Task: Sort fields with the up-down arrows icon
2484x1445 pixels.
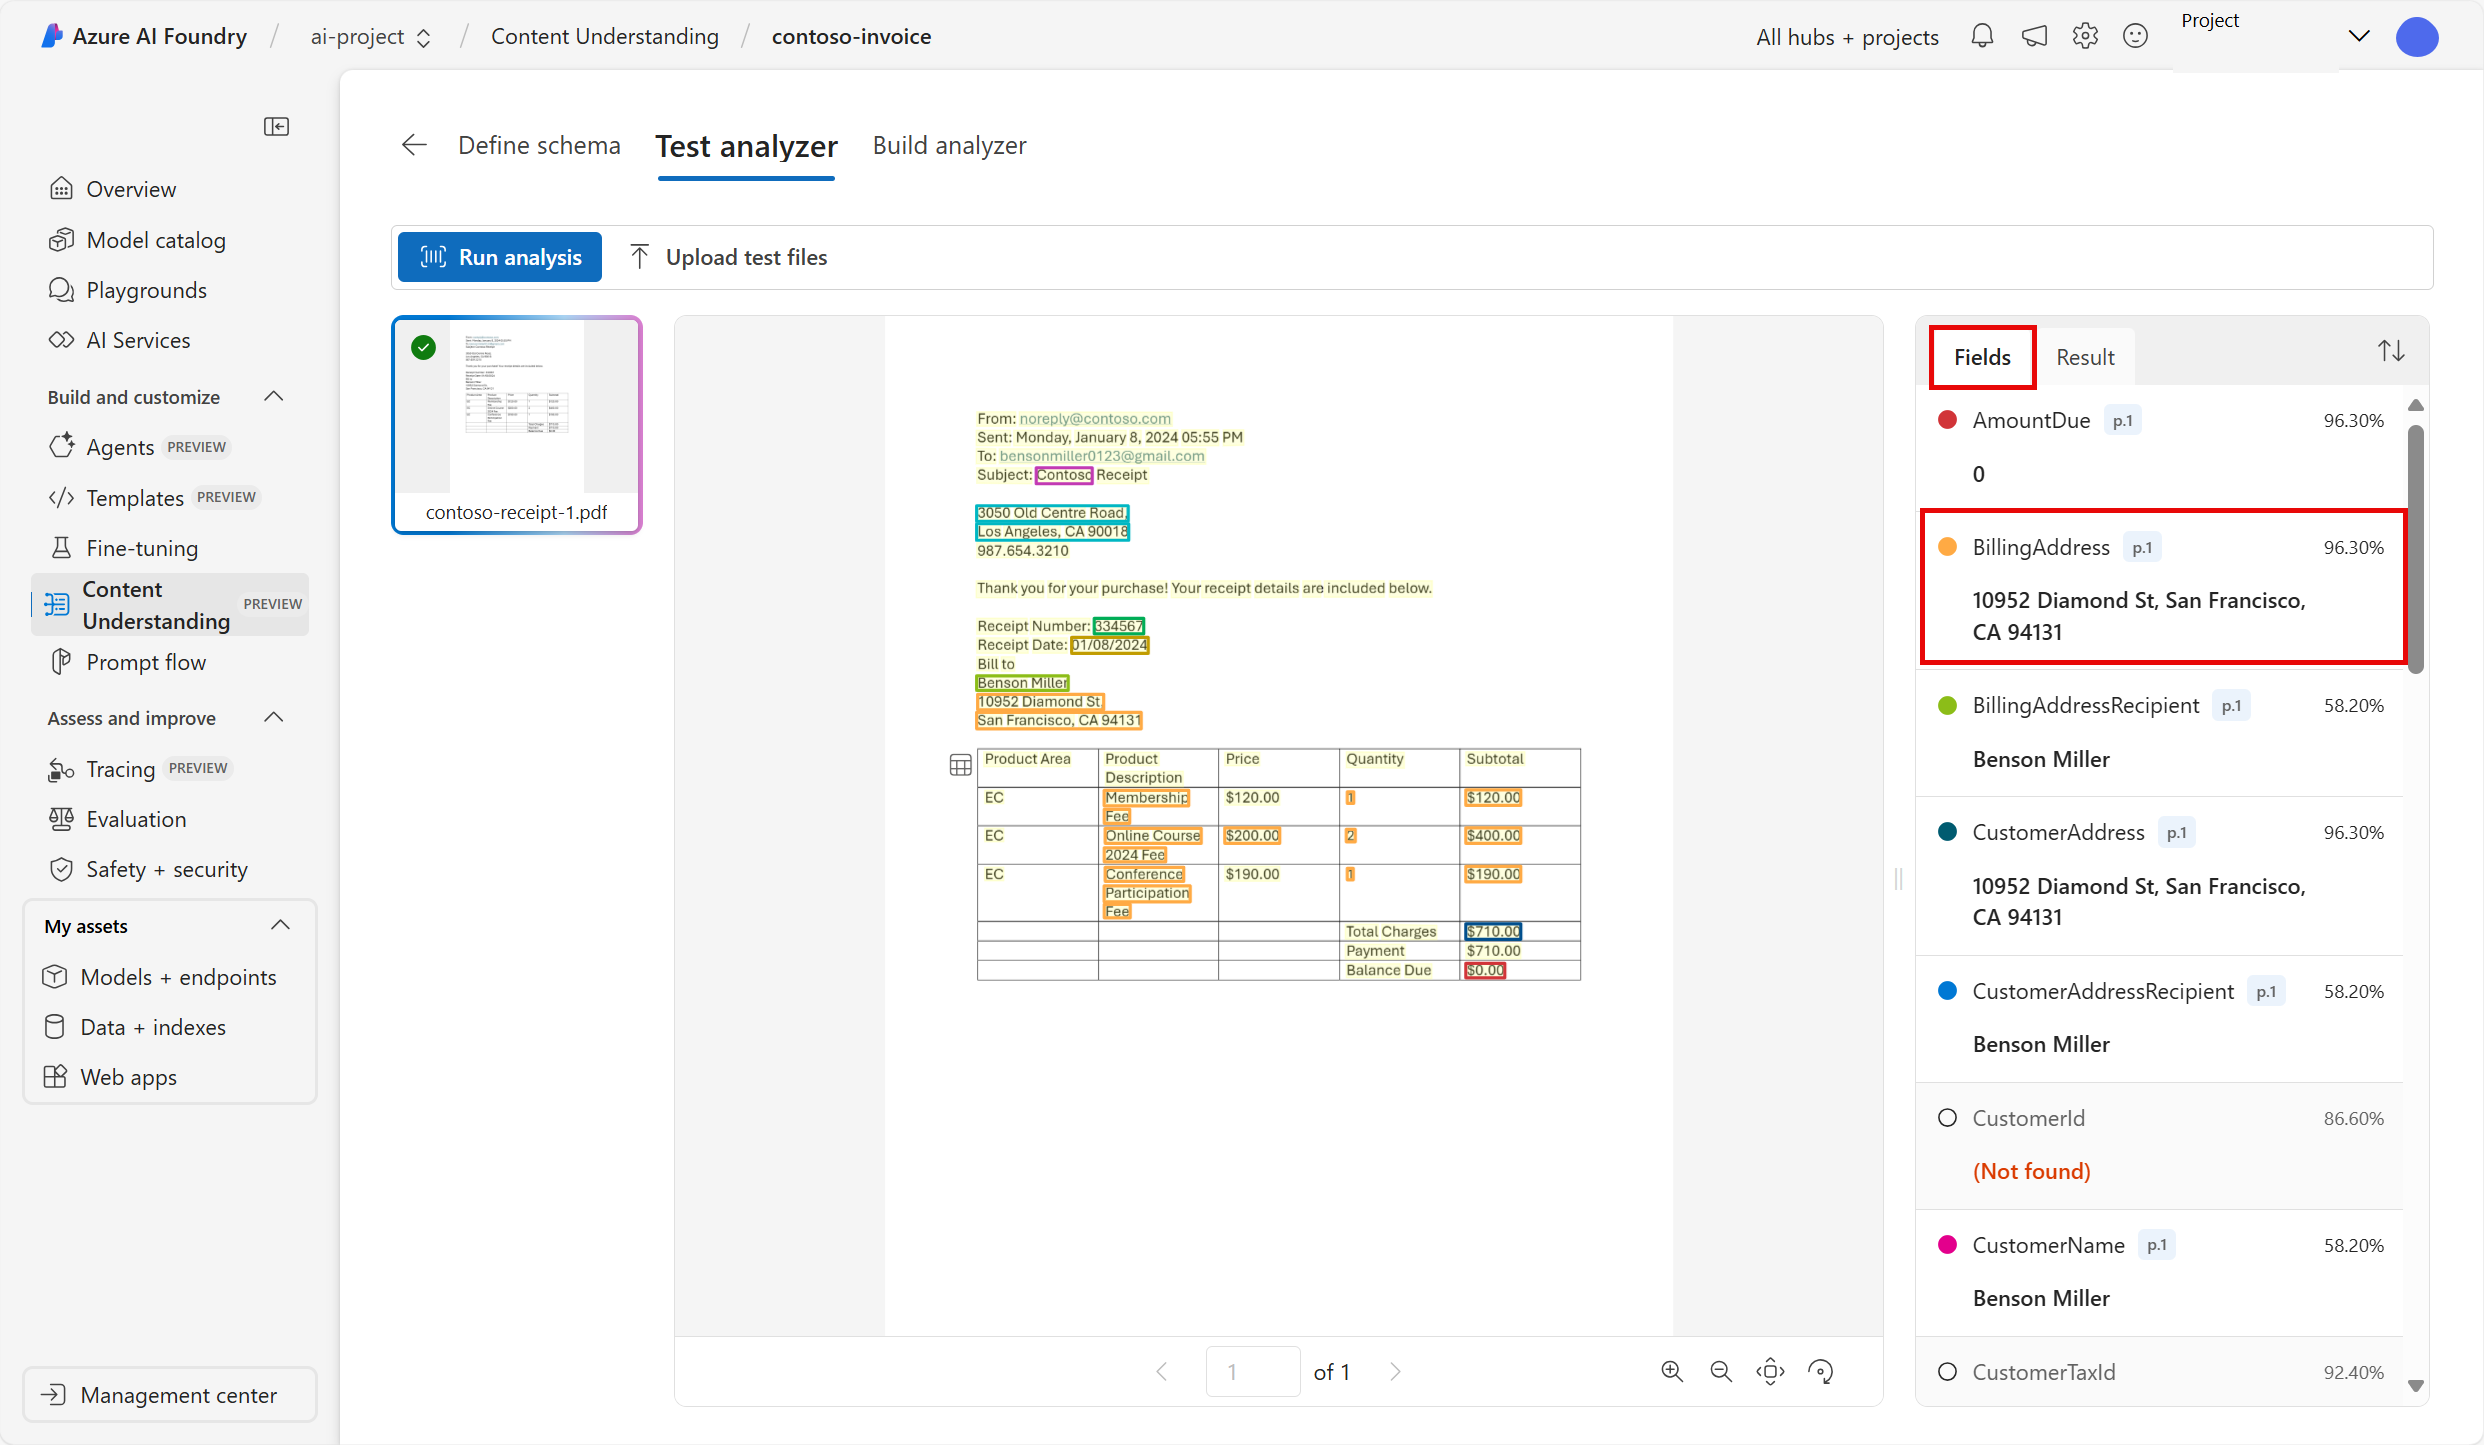Action: pos(2391,351)
